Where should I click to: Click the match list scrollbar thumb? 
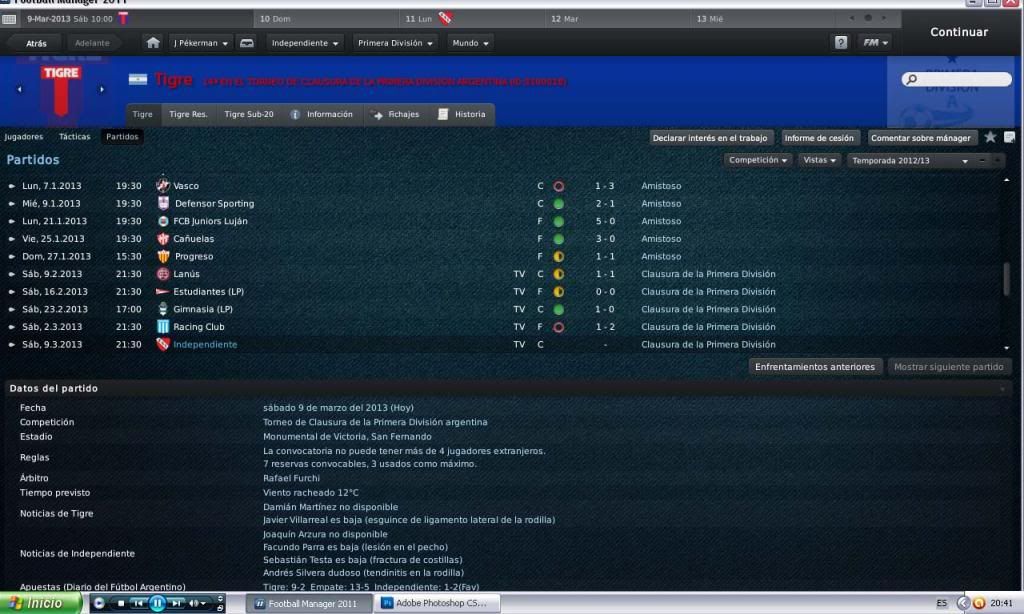click(x=1006, y=278)
